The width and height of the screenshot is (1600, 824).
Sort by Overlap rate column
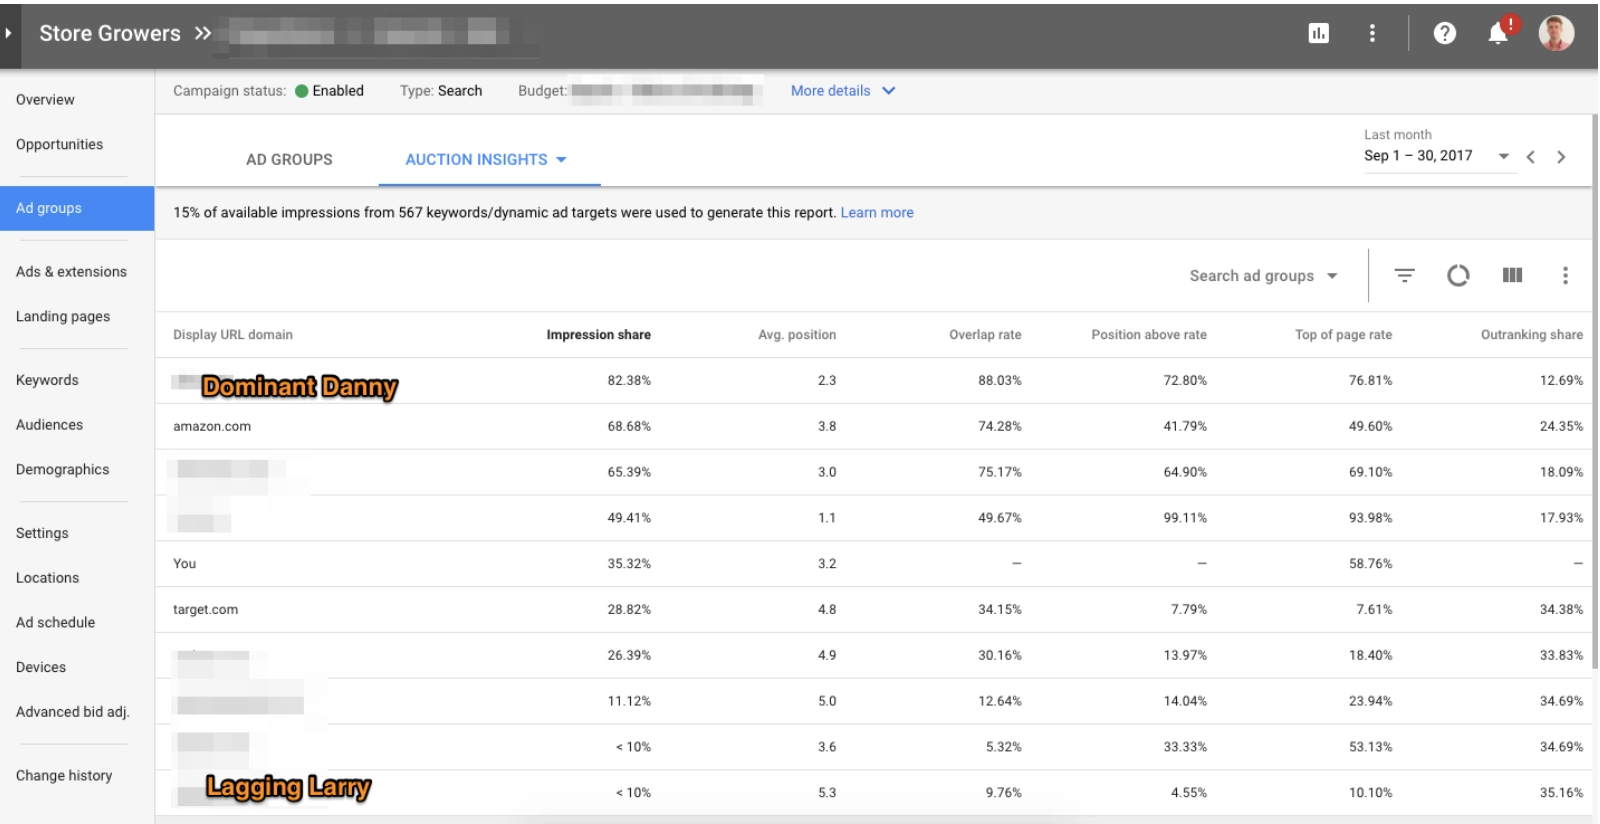(x=985, y=335)
